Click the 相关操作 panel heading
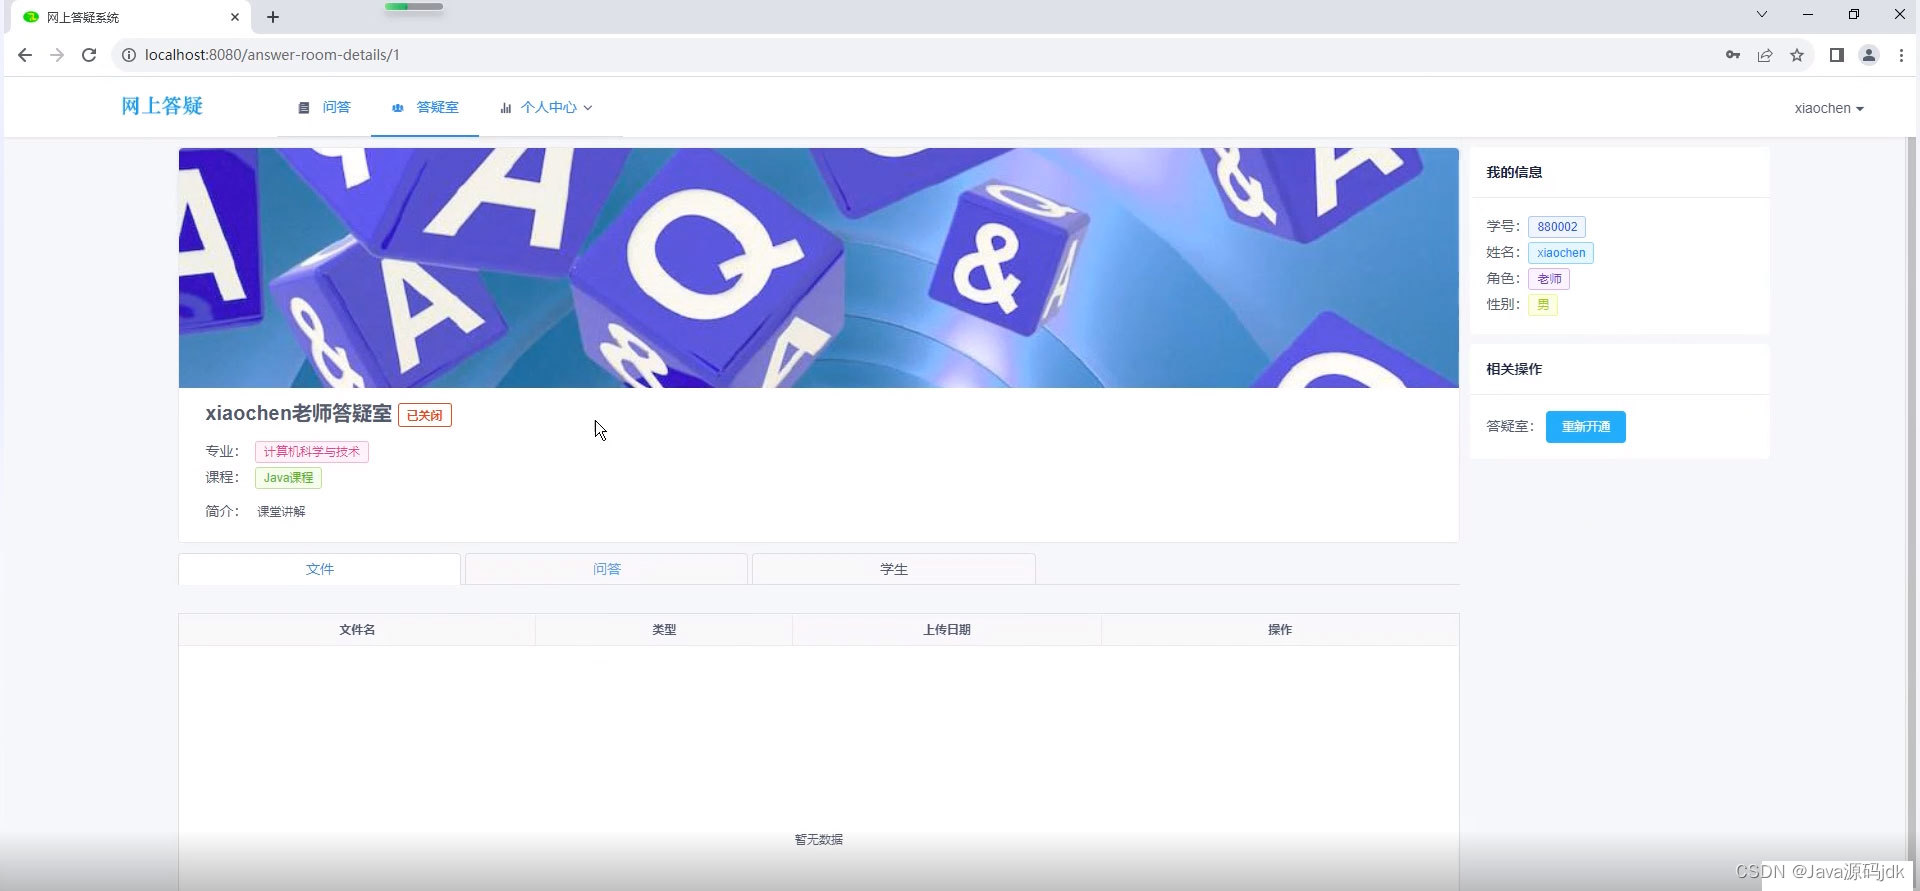The height and width of the screenshot is (891, 1920). (x=1514, y=369)
